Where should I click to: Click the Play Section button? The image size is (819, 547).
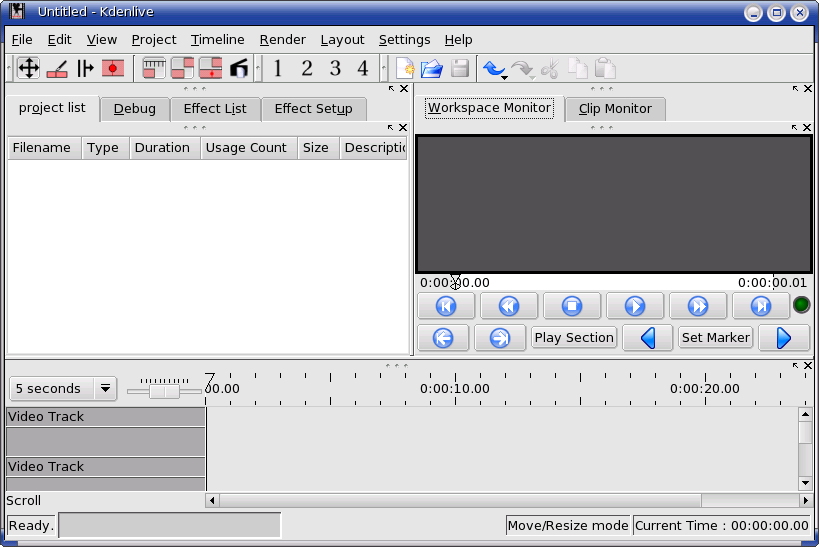pos(574,338)
